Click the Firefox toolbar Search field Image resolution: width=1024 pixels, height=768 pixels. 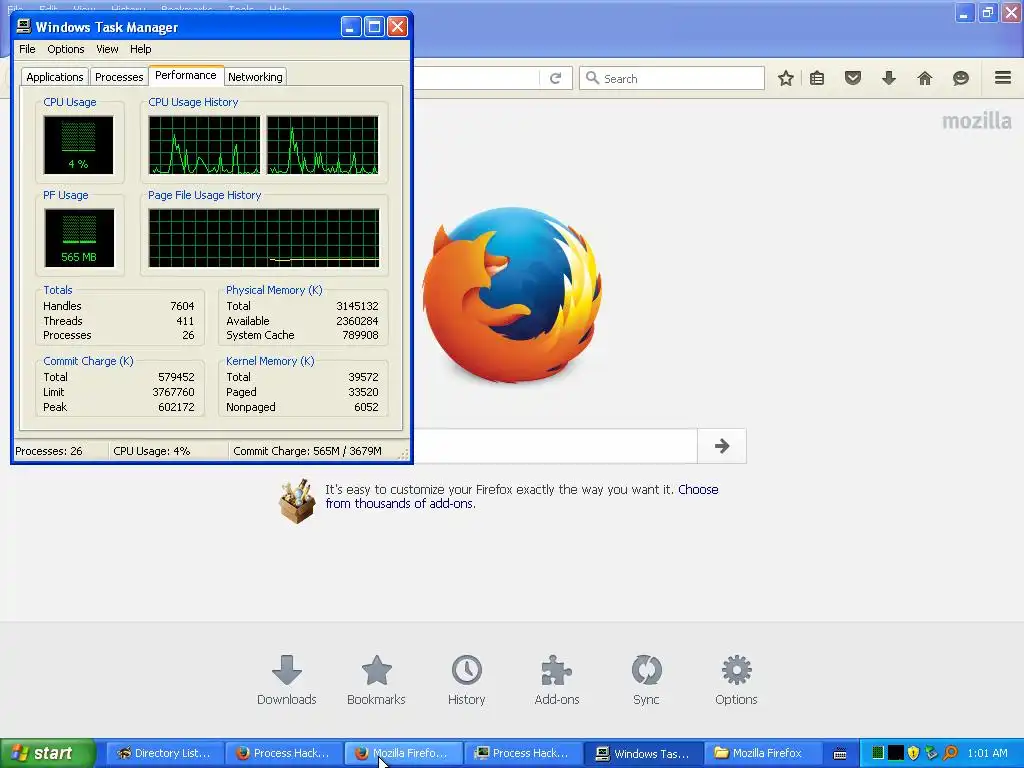point(671,78)
